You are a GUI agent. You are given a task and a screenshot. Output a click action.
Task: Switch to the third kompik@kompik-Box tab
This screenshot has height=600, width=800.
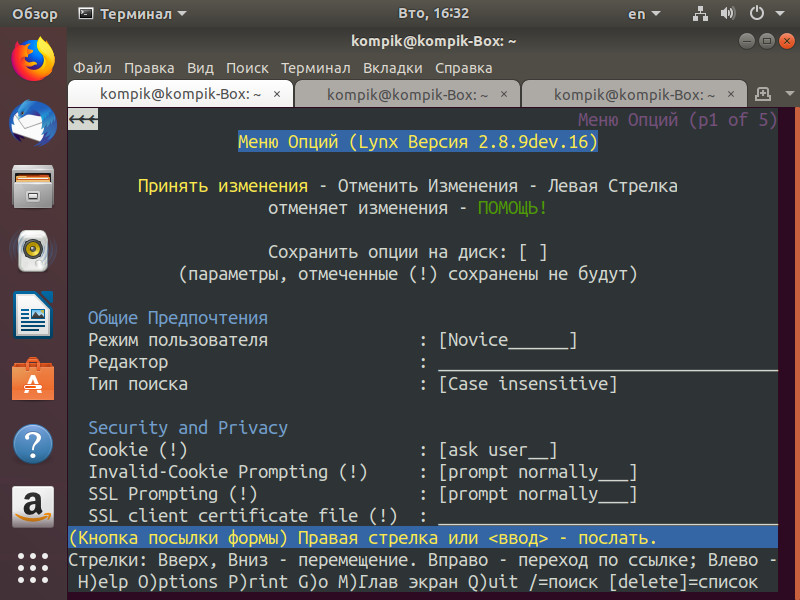634,94
